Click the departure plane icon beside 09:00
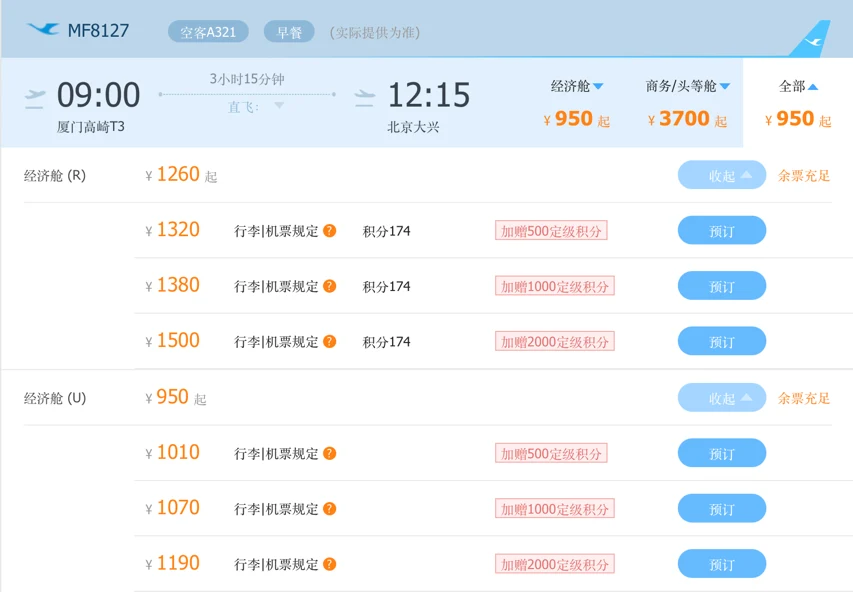 coord(35,99)
